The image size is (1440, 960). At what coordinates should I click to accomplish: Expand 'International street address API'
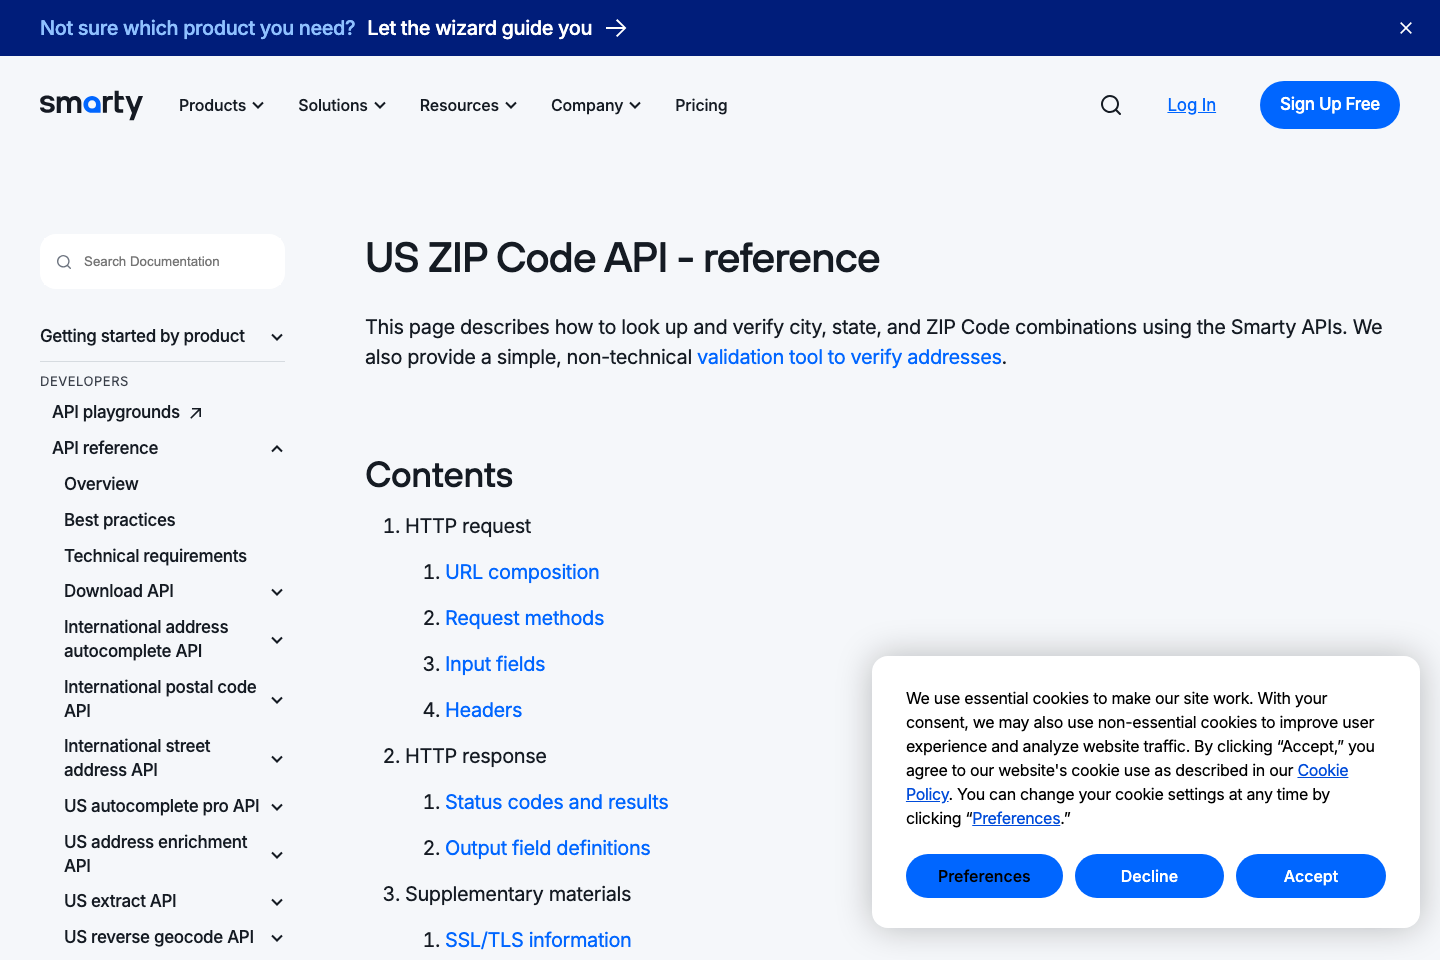pyautogui.click(x=276, y=758)
